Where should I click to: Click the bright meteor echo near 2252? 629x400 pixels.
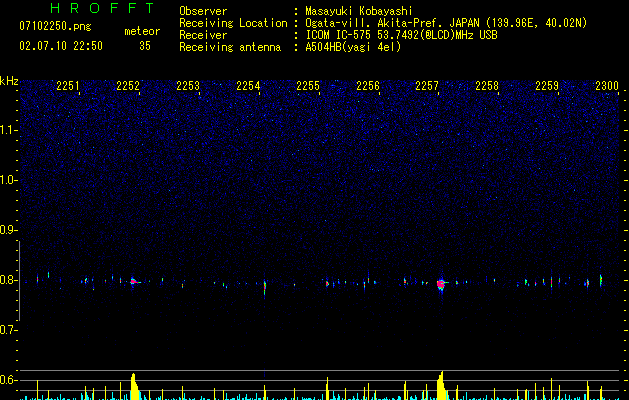pyautogui.click(x=134, y=281)
